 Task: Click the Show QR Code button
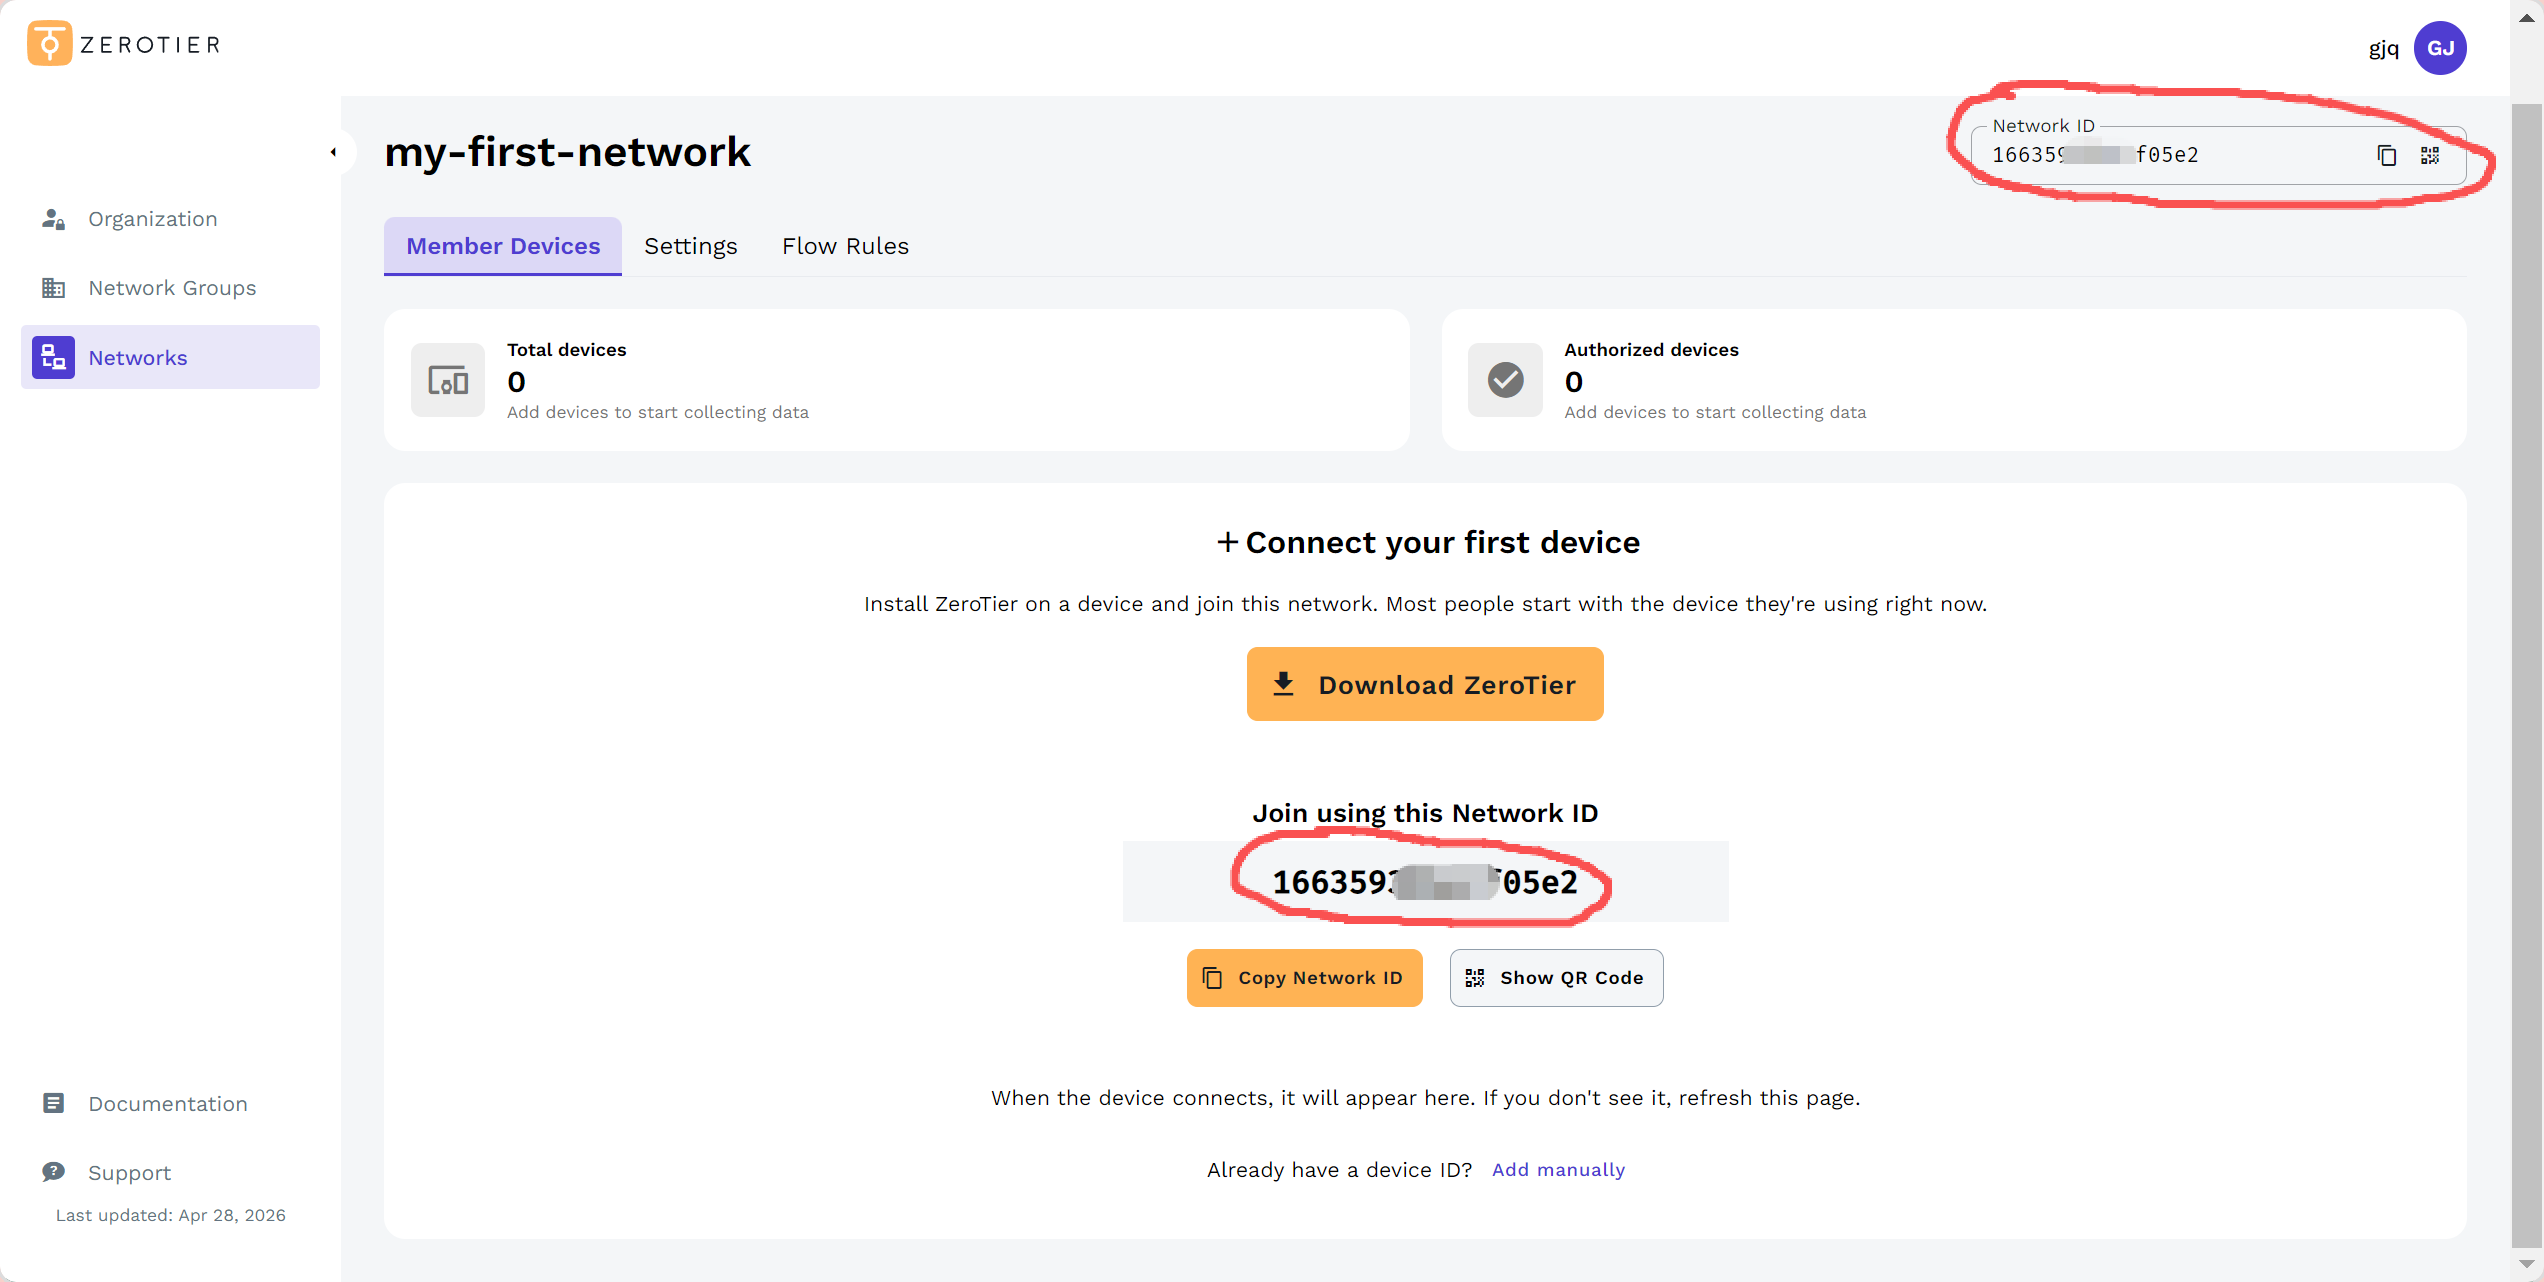1556,978
